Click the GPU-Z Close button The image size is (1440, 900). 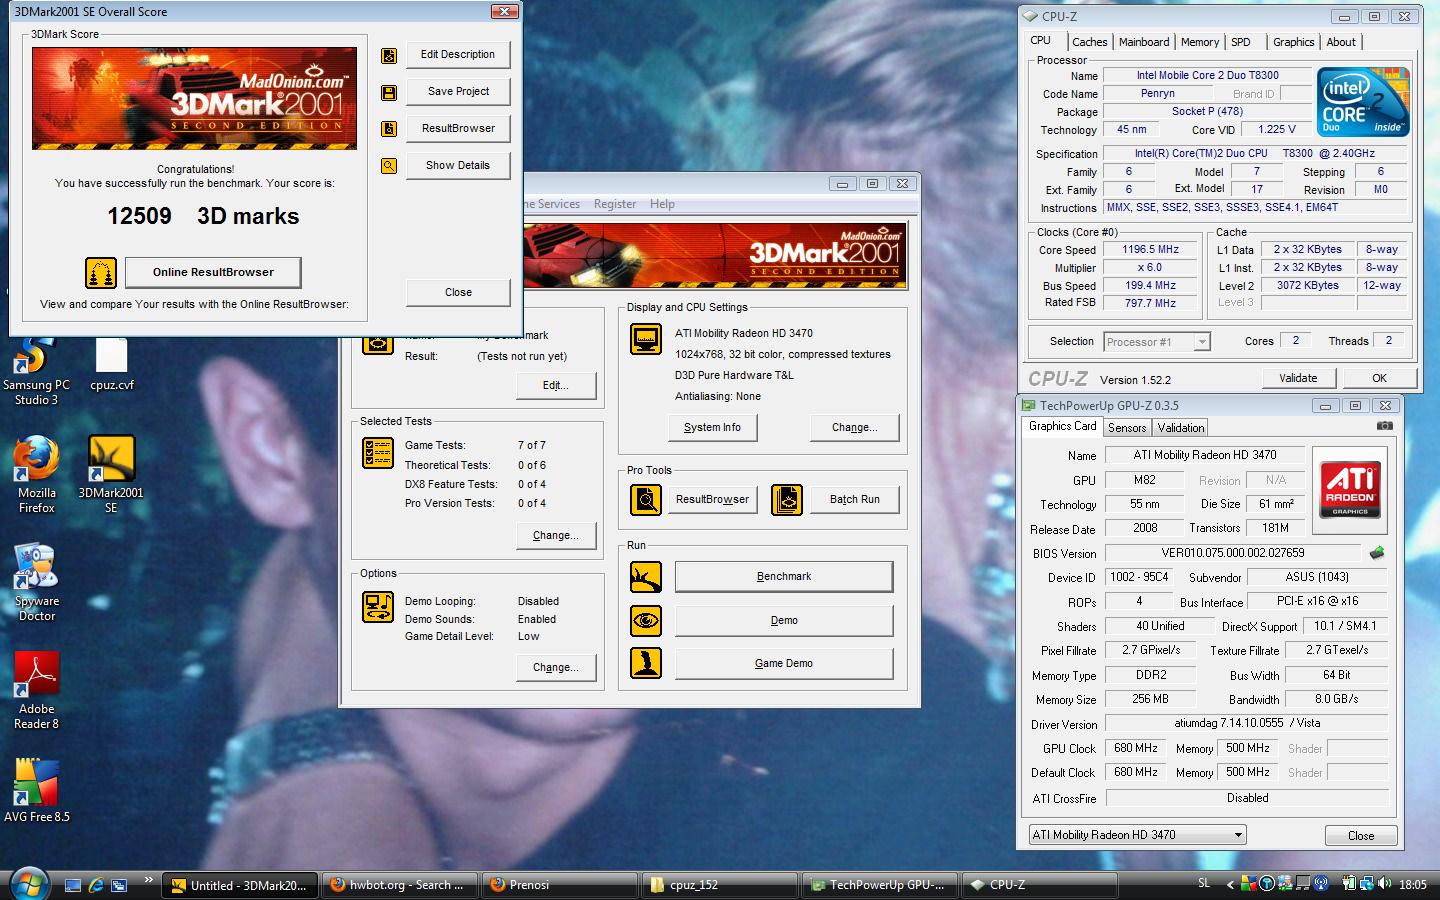tap(1360, 836)
